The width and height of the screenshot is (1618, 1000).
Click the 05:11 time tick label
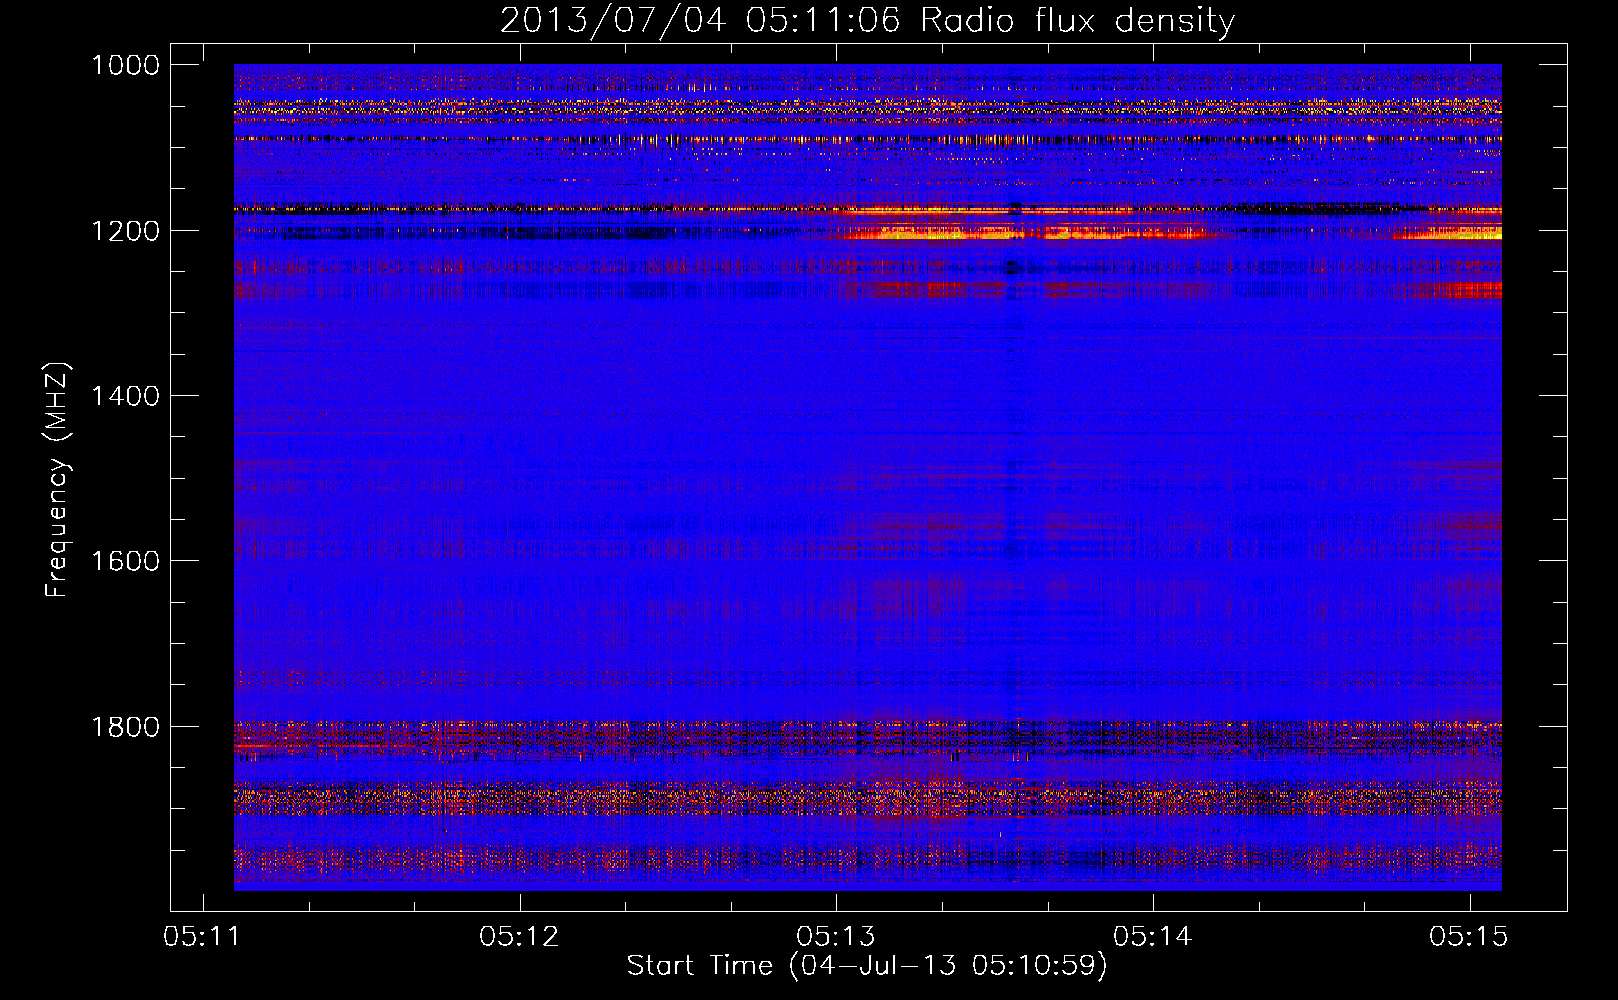pyautogui.click(x=203, y=936)
